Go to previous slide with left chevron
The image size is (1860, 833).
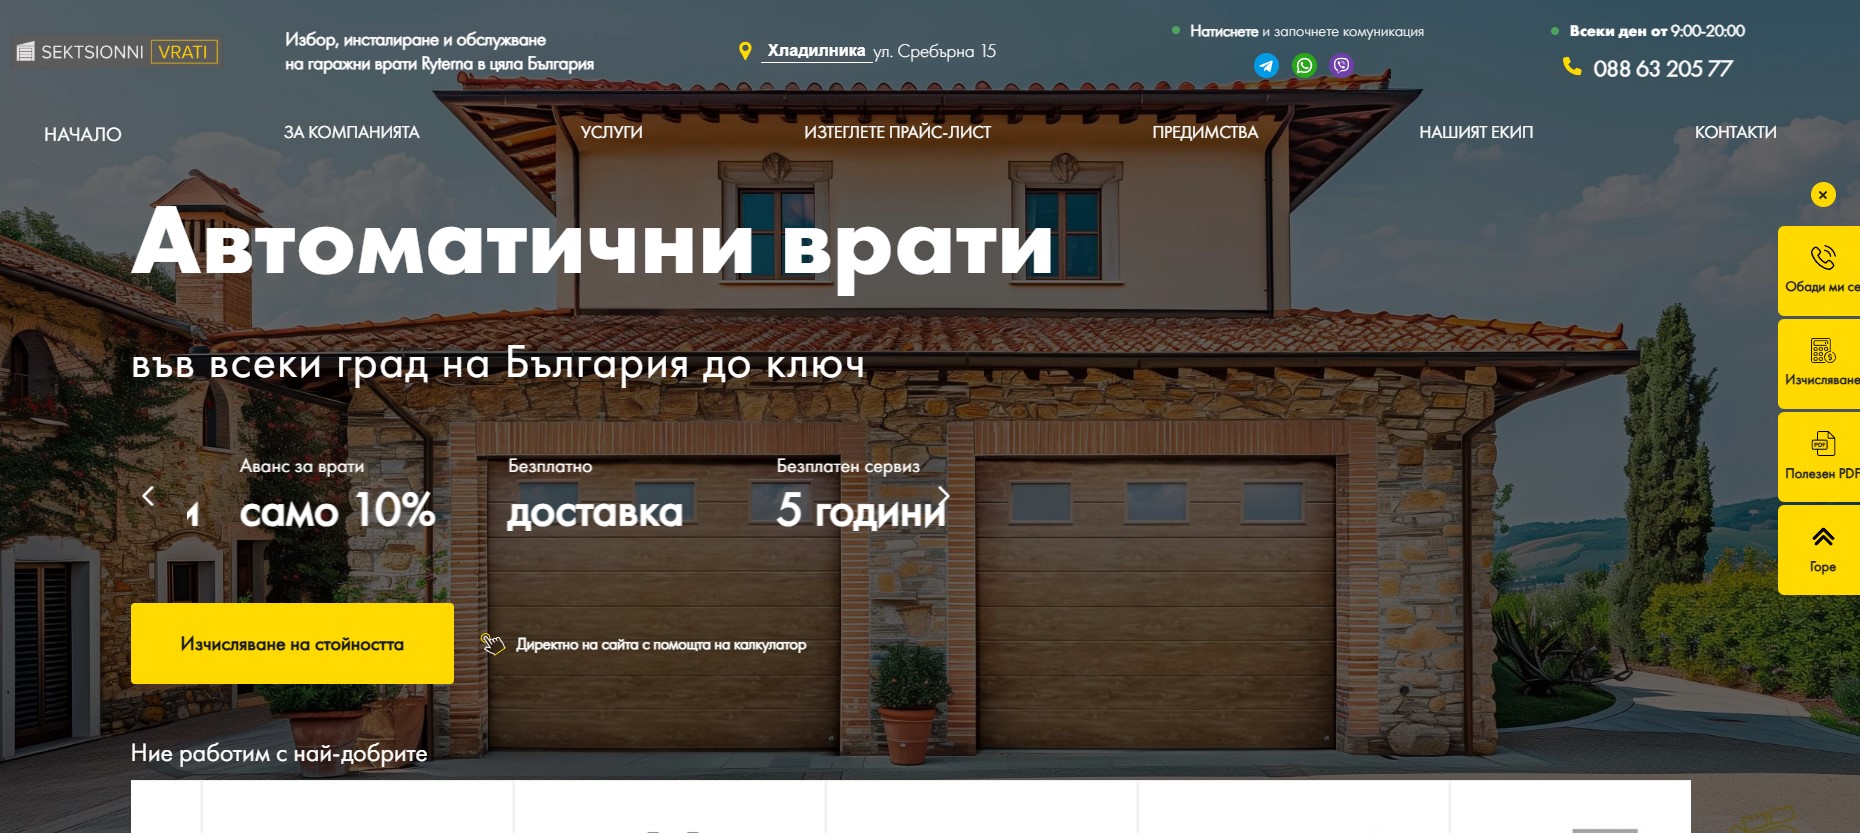148,496
